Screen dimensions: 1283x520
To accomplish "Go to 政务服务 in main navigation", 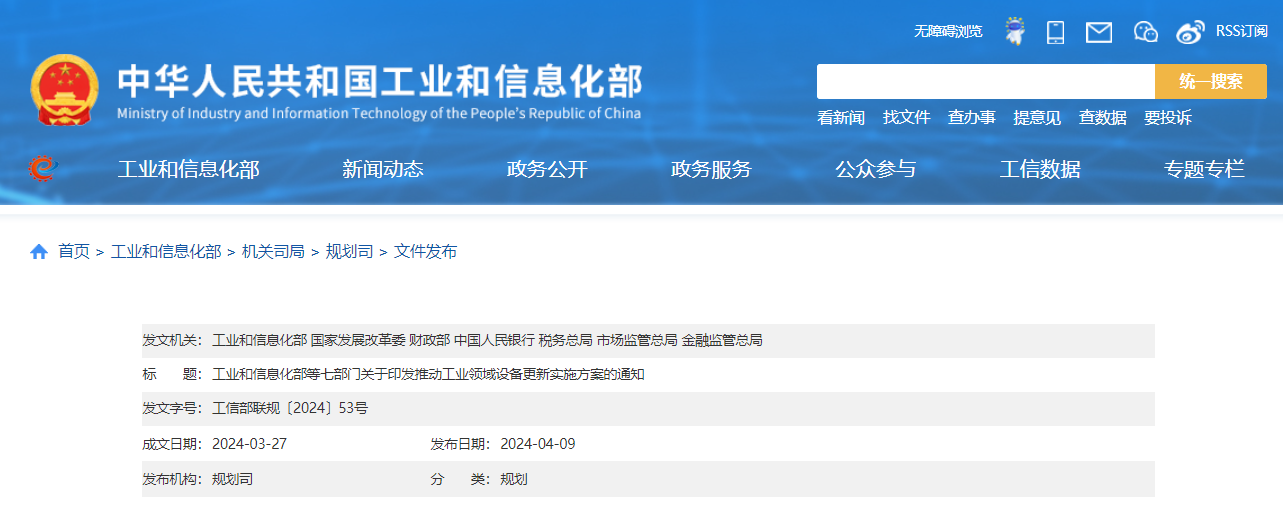I will (x=711, y=170).
